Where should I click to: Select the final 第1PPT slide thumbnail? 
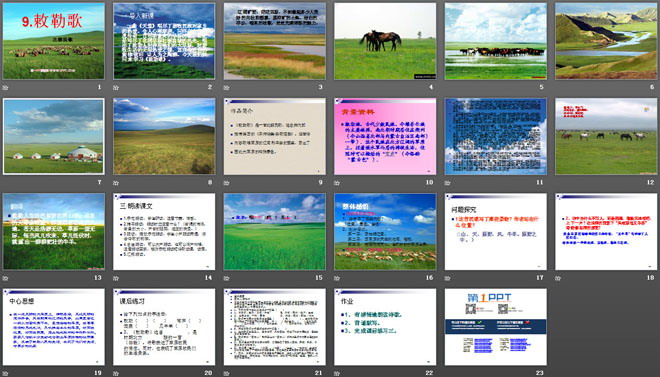coord(496,327)
